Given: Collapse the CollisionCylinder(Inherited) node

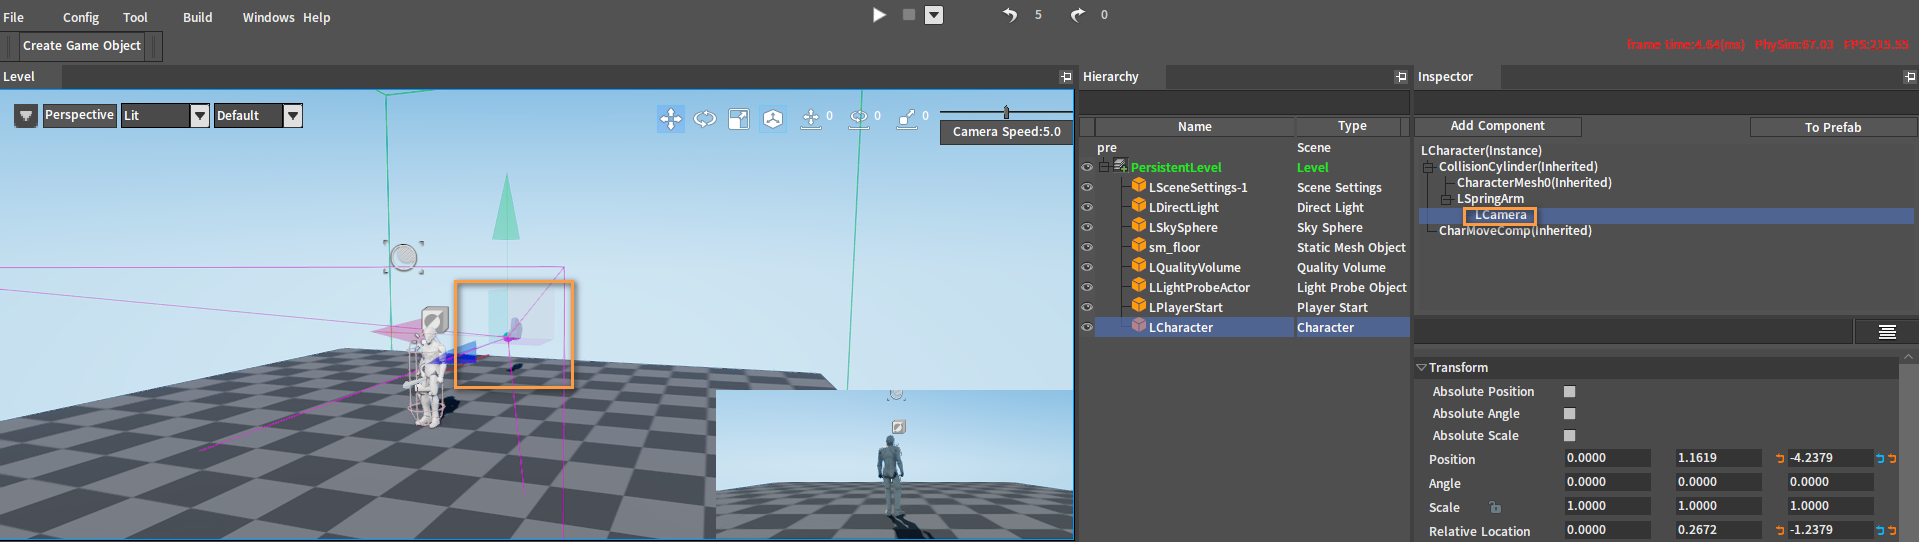Looking at the screenshot, I should [x=1429, y=167].
